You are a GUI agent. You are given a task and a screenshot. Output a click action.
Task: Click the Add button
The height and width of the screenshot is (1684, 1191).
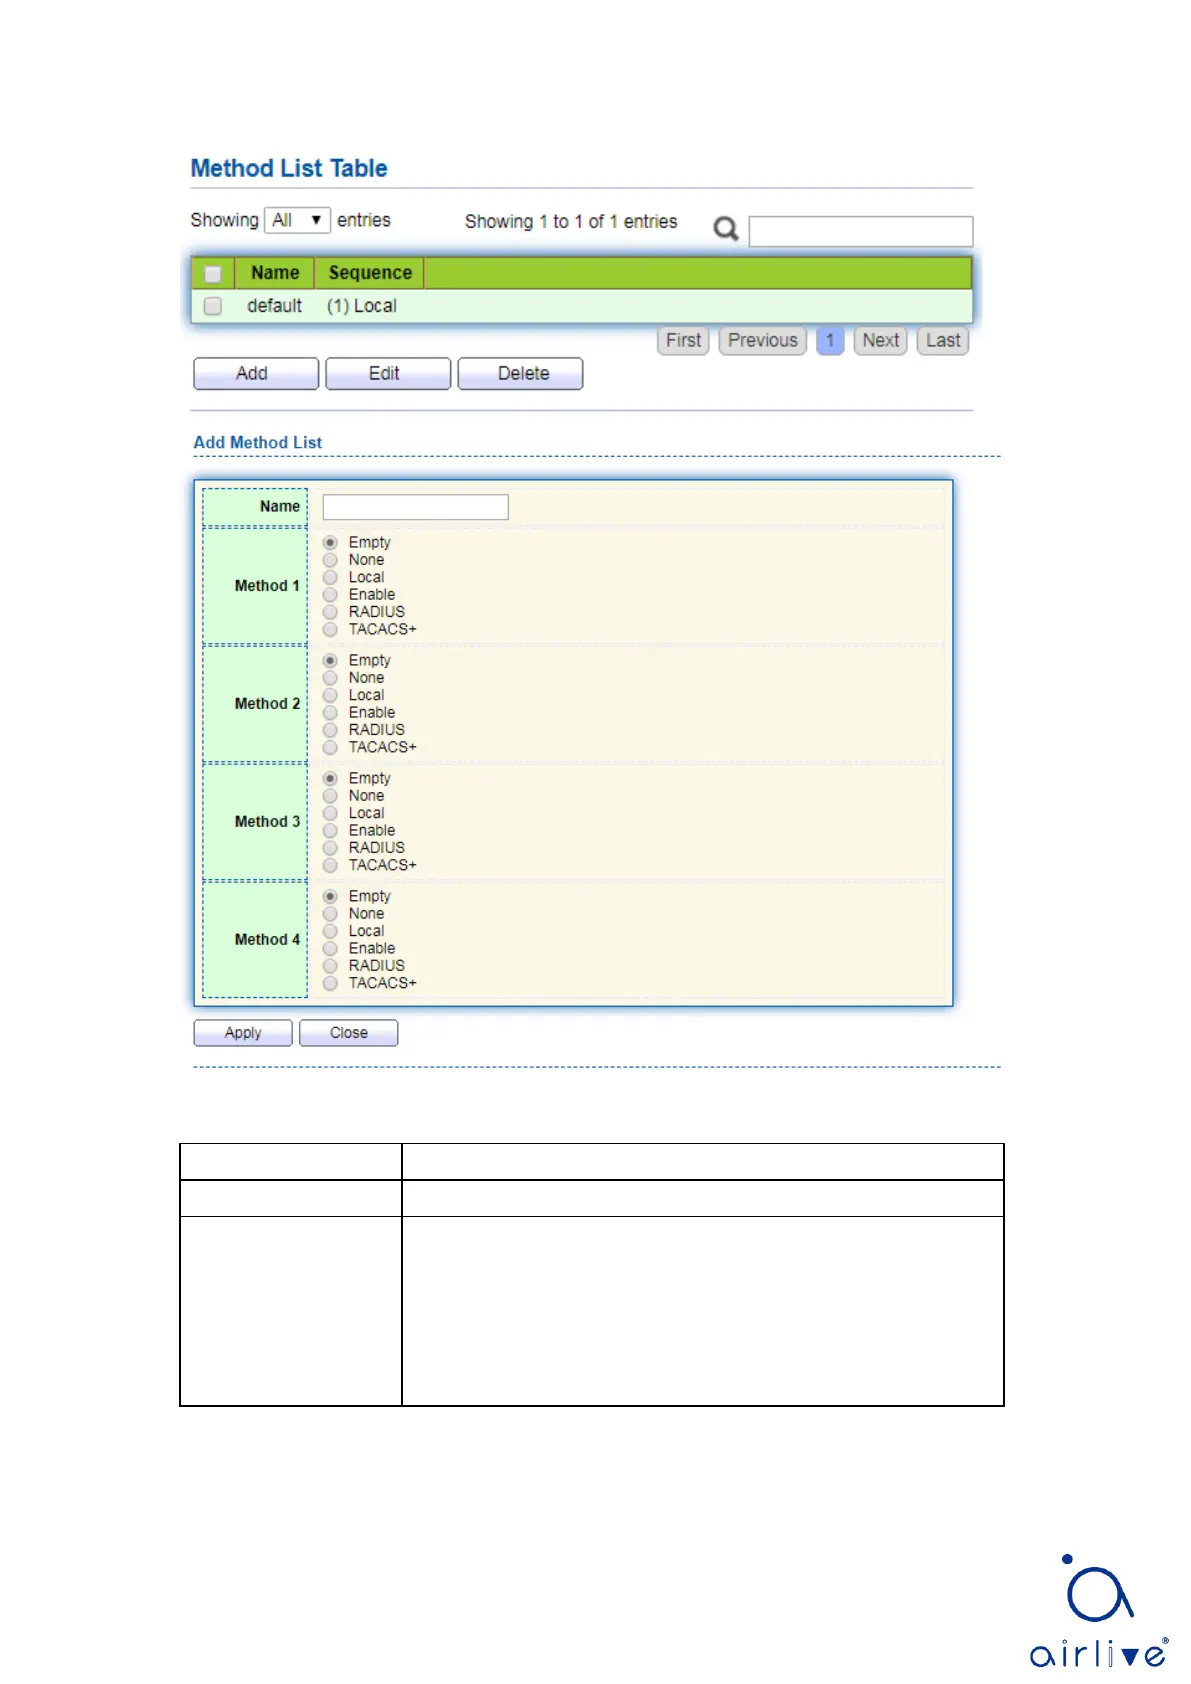point(255,374)
